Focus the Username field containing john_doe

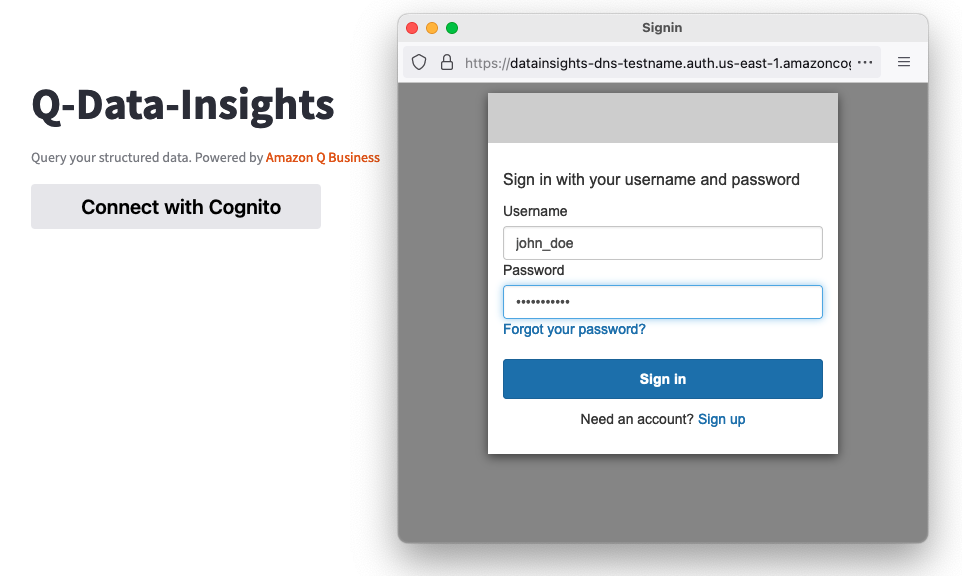pos(662,243)
